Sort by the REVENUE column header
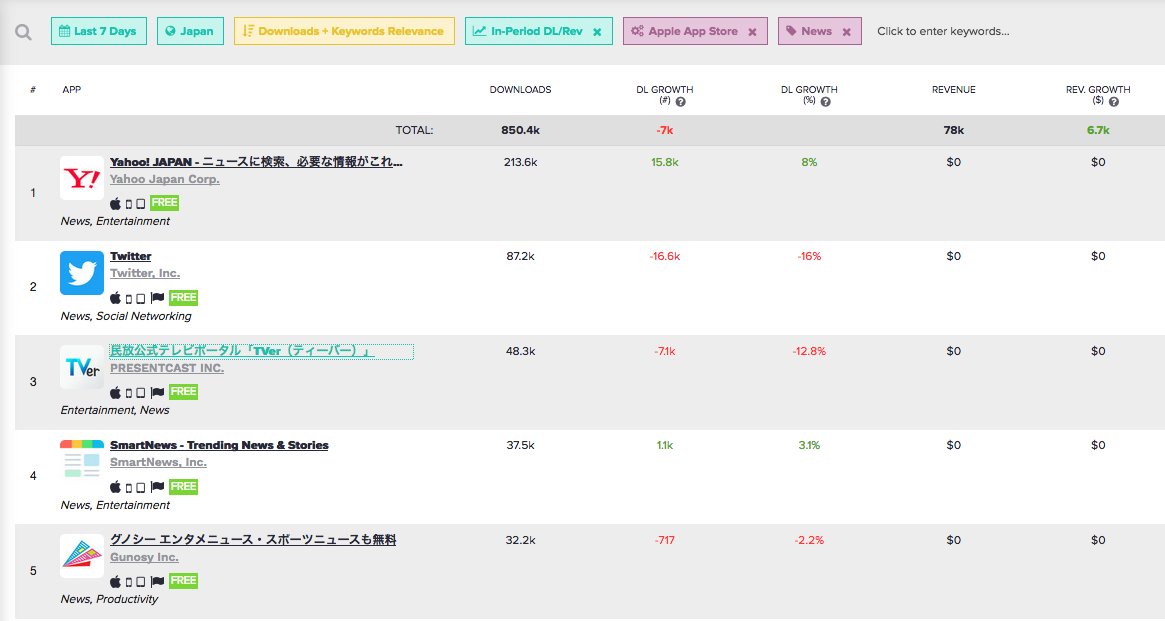 pos(953,90)
